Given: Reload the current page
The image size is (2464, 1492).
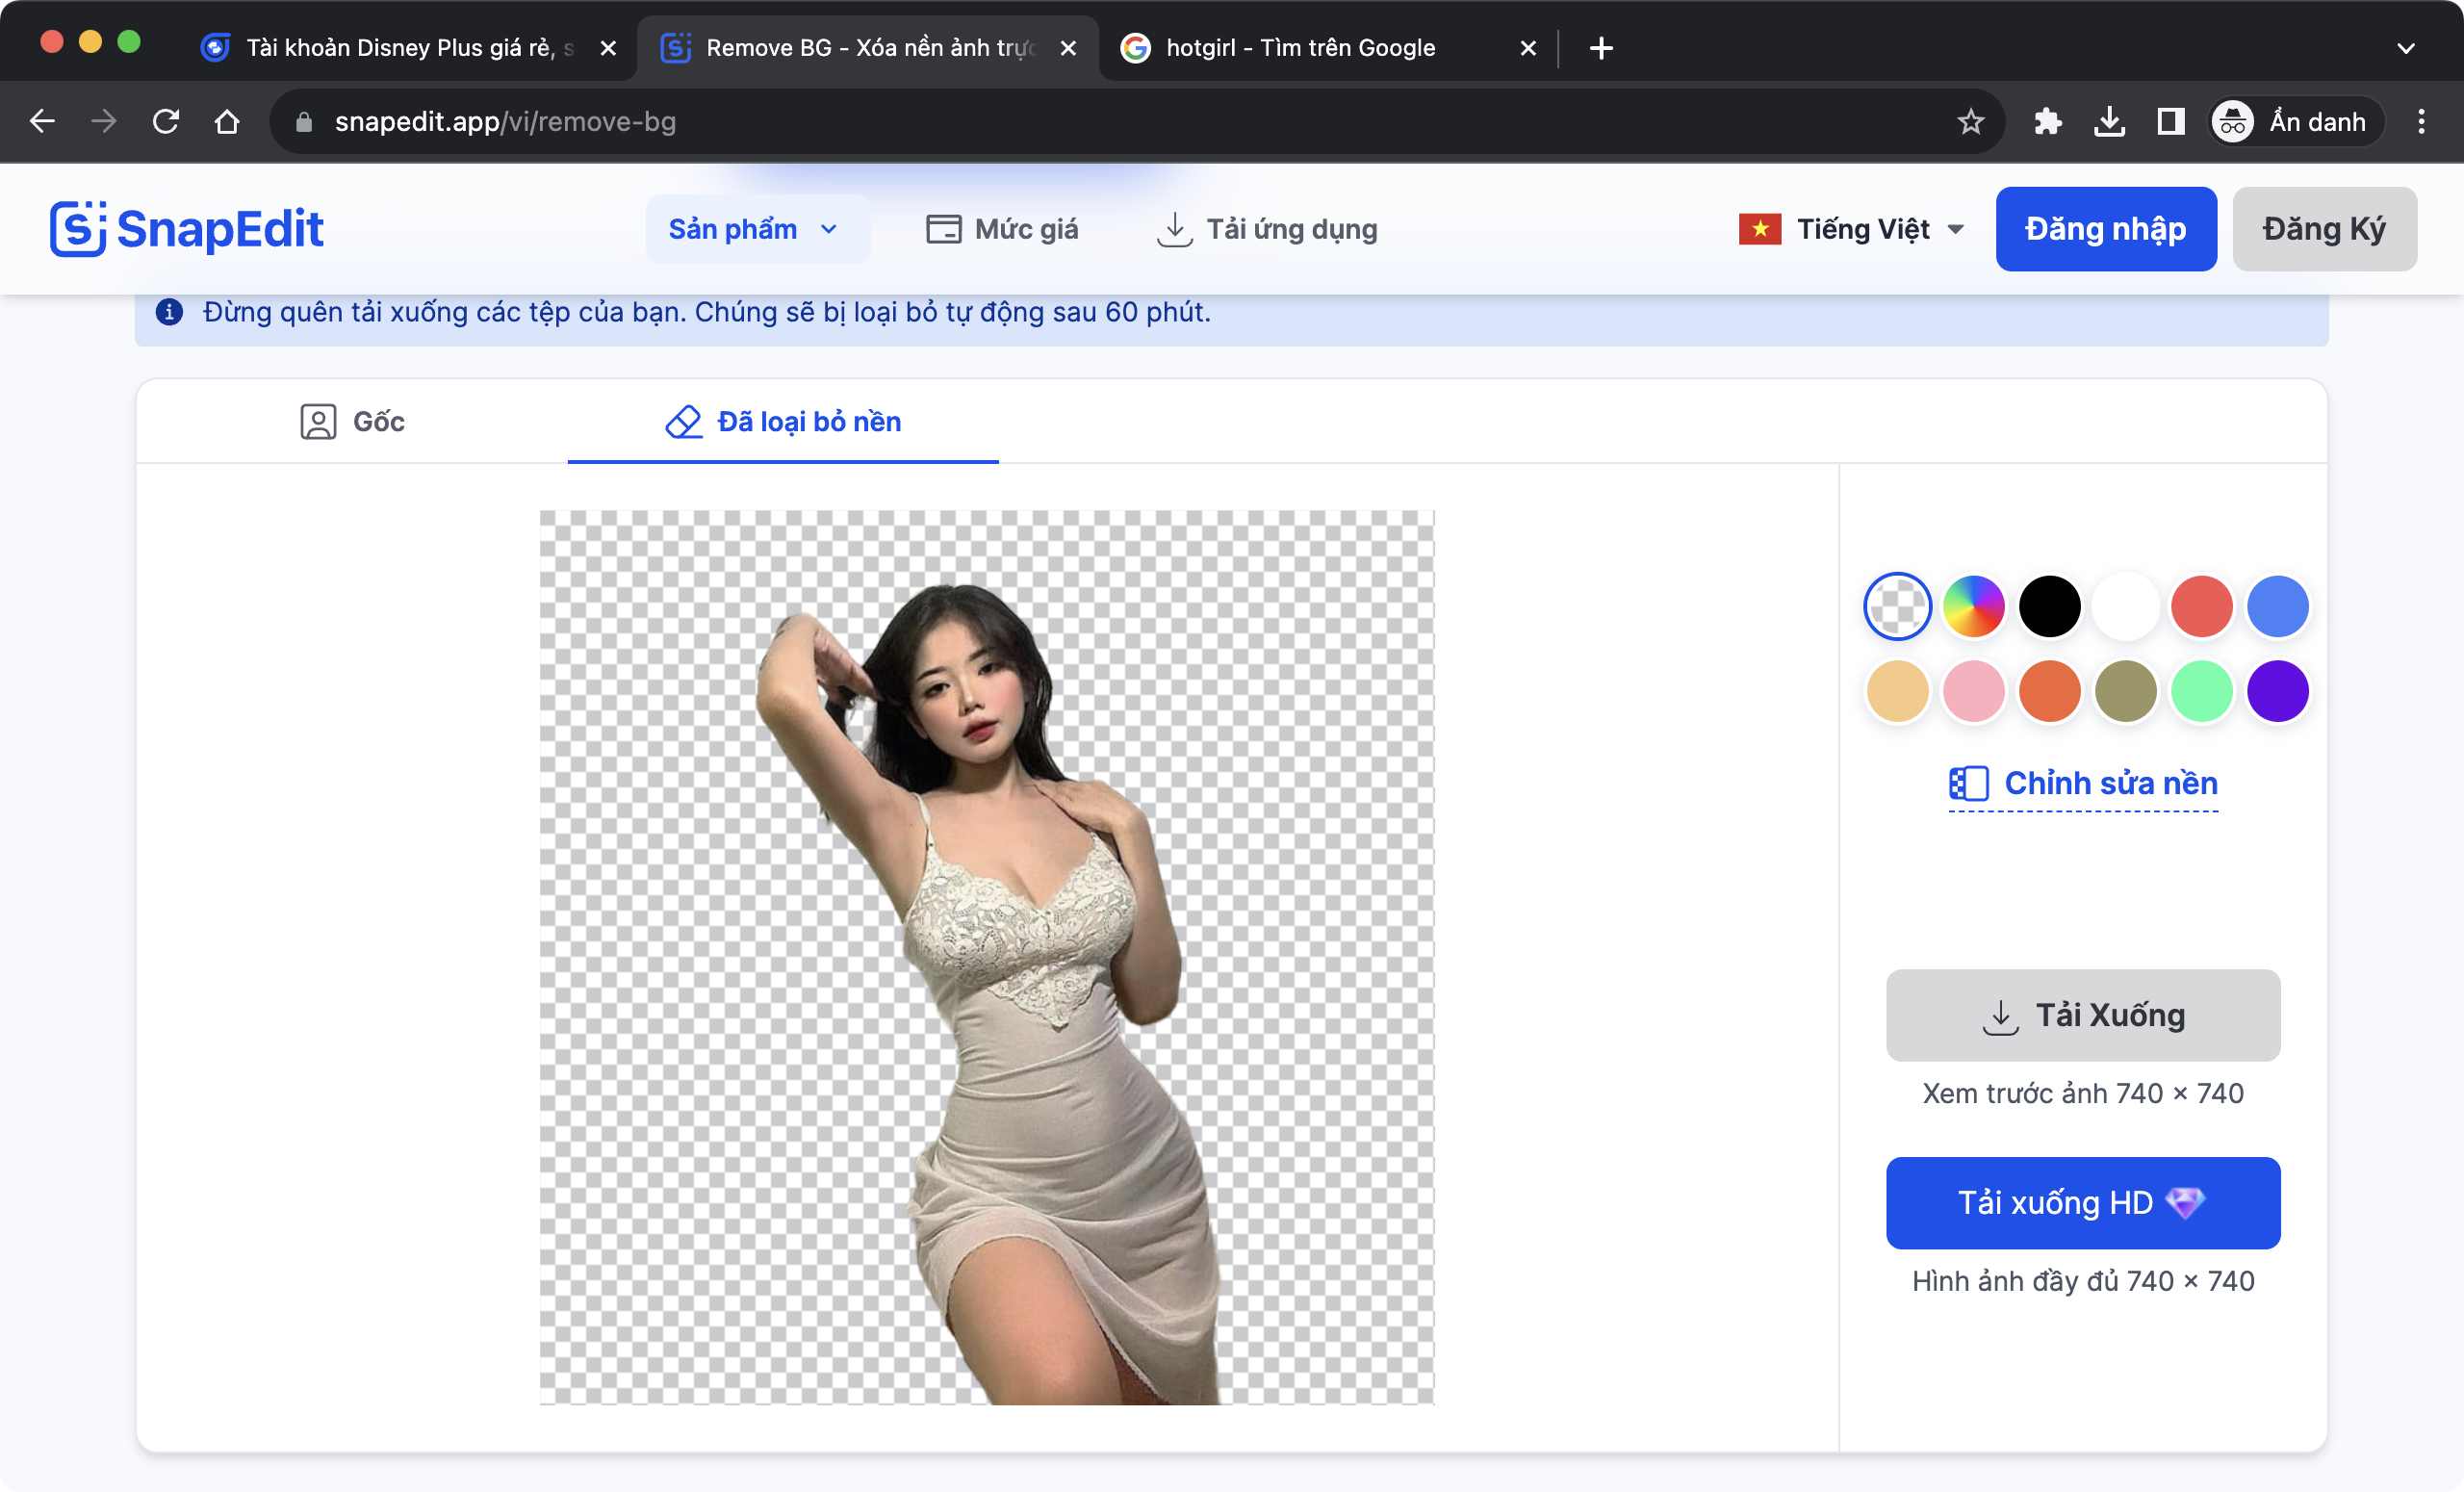Looking at the screenshot, I should click(166, 121).
